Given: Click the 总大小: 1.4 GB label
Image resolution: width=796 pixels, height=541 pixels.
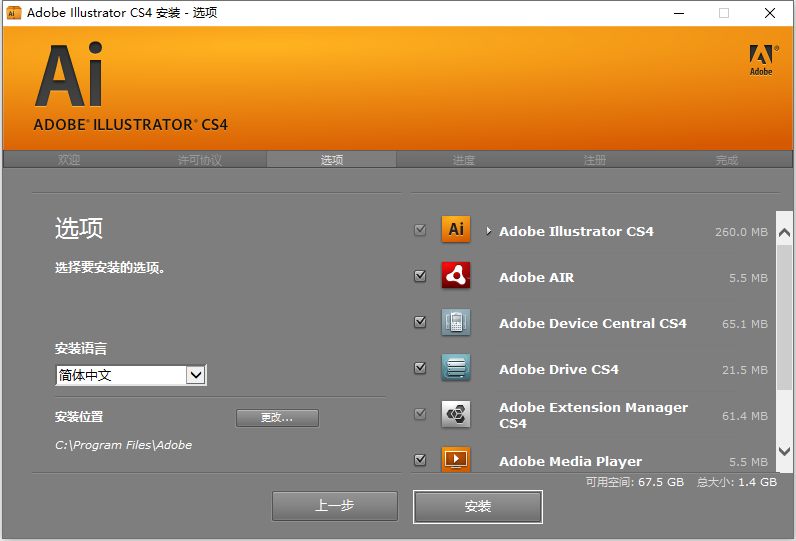Looking at the screenshot, I should click(737, 482).
